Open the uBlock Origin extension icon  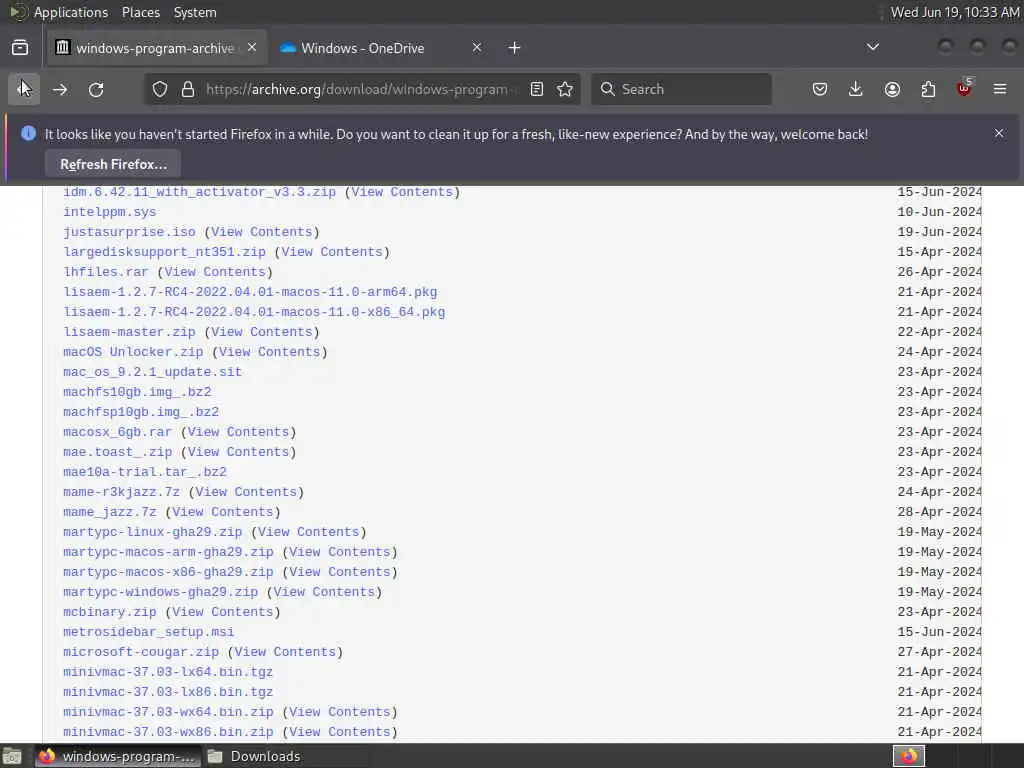pos(964,89)
